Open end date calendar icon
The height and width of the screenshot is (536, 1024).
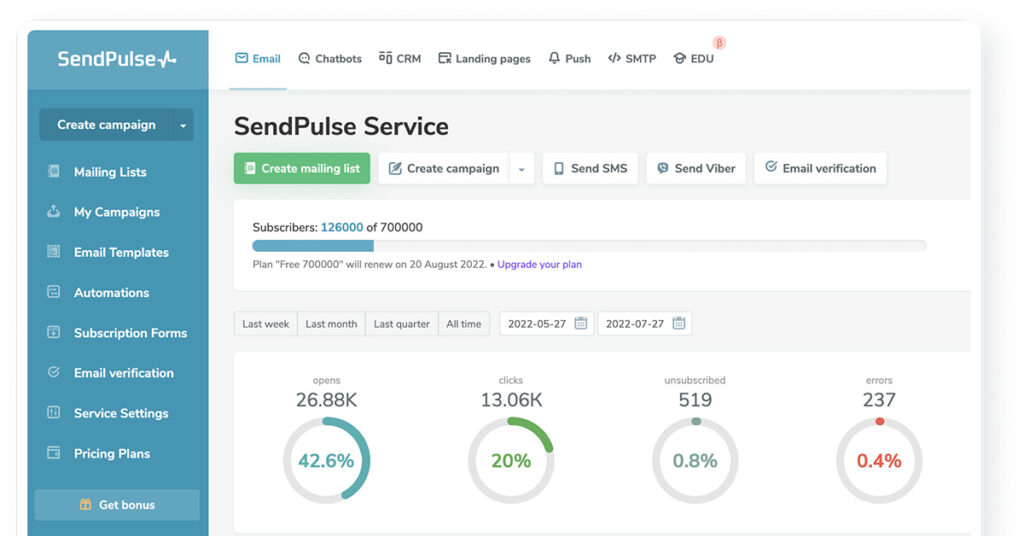point(679,324)
